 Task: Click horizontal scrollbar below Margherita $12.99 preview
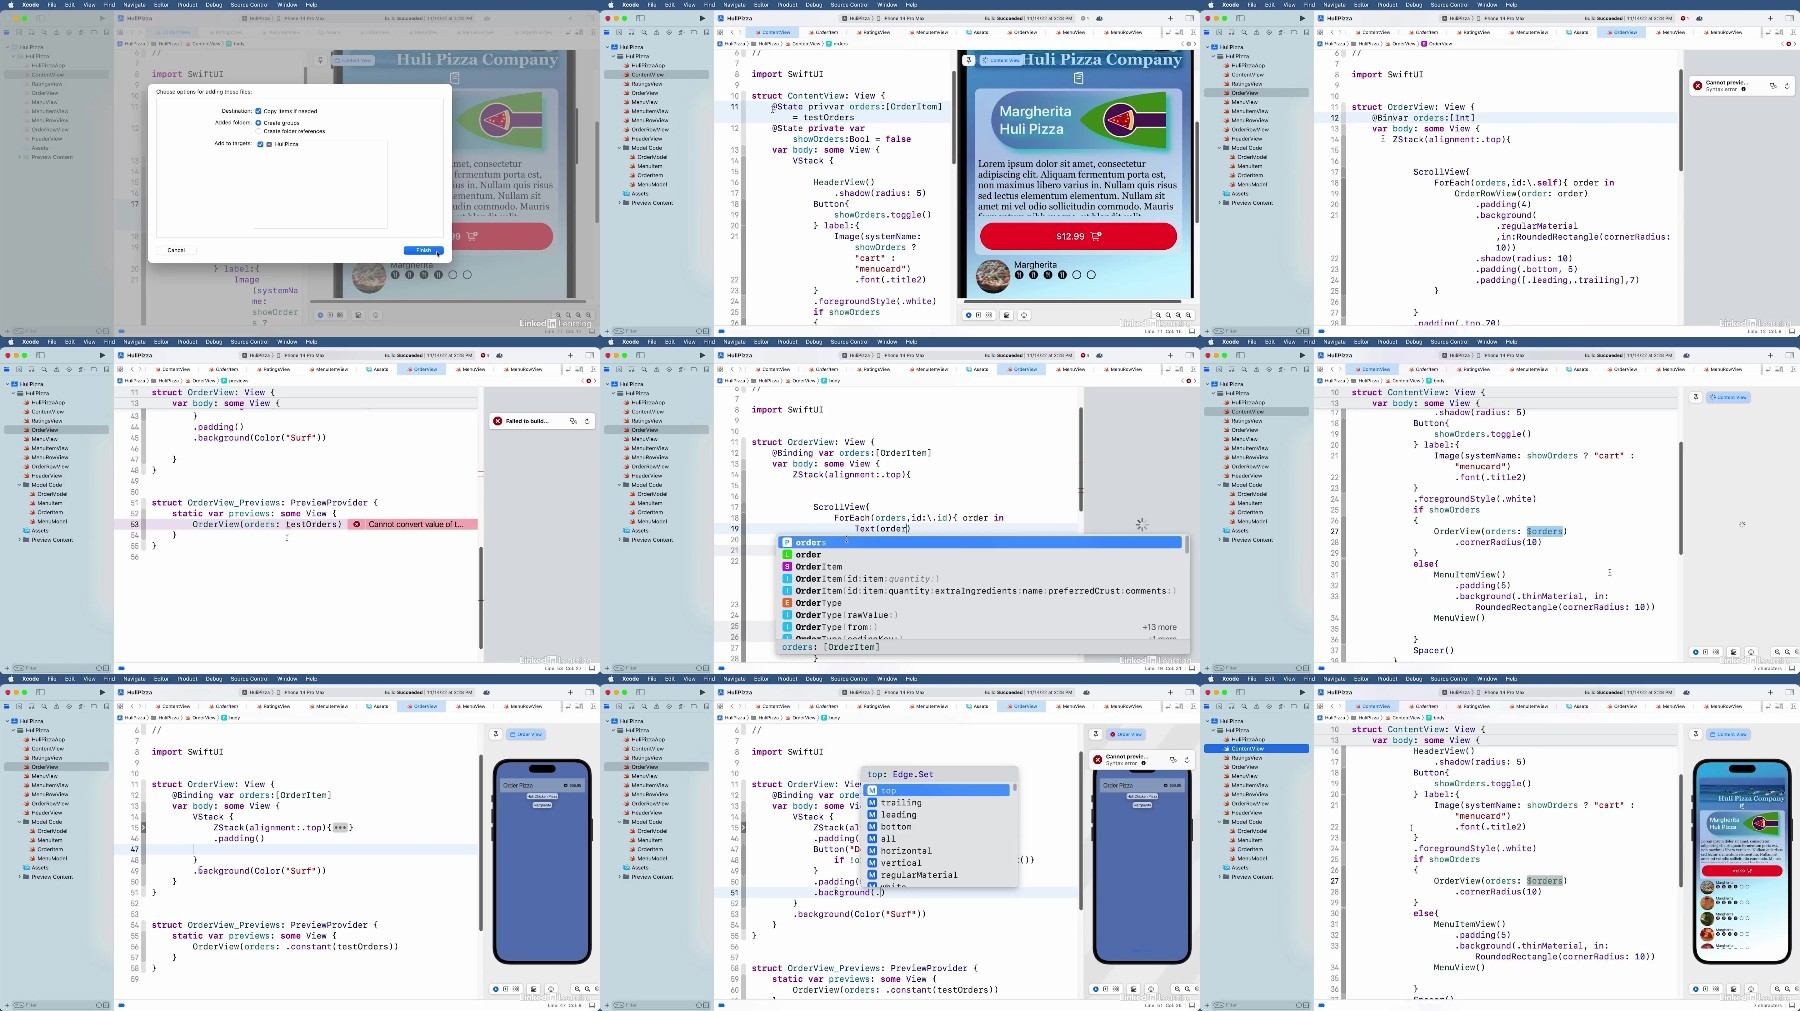pos(1071,300)
